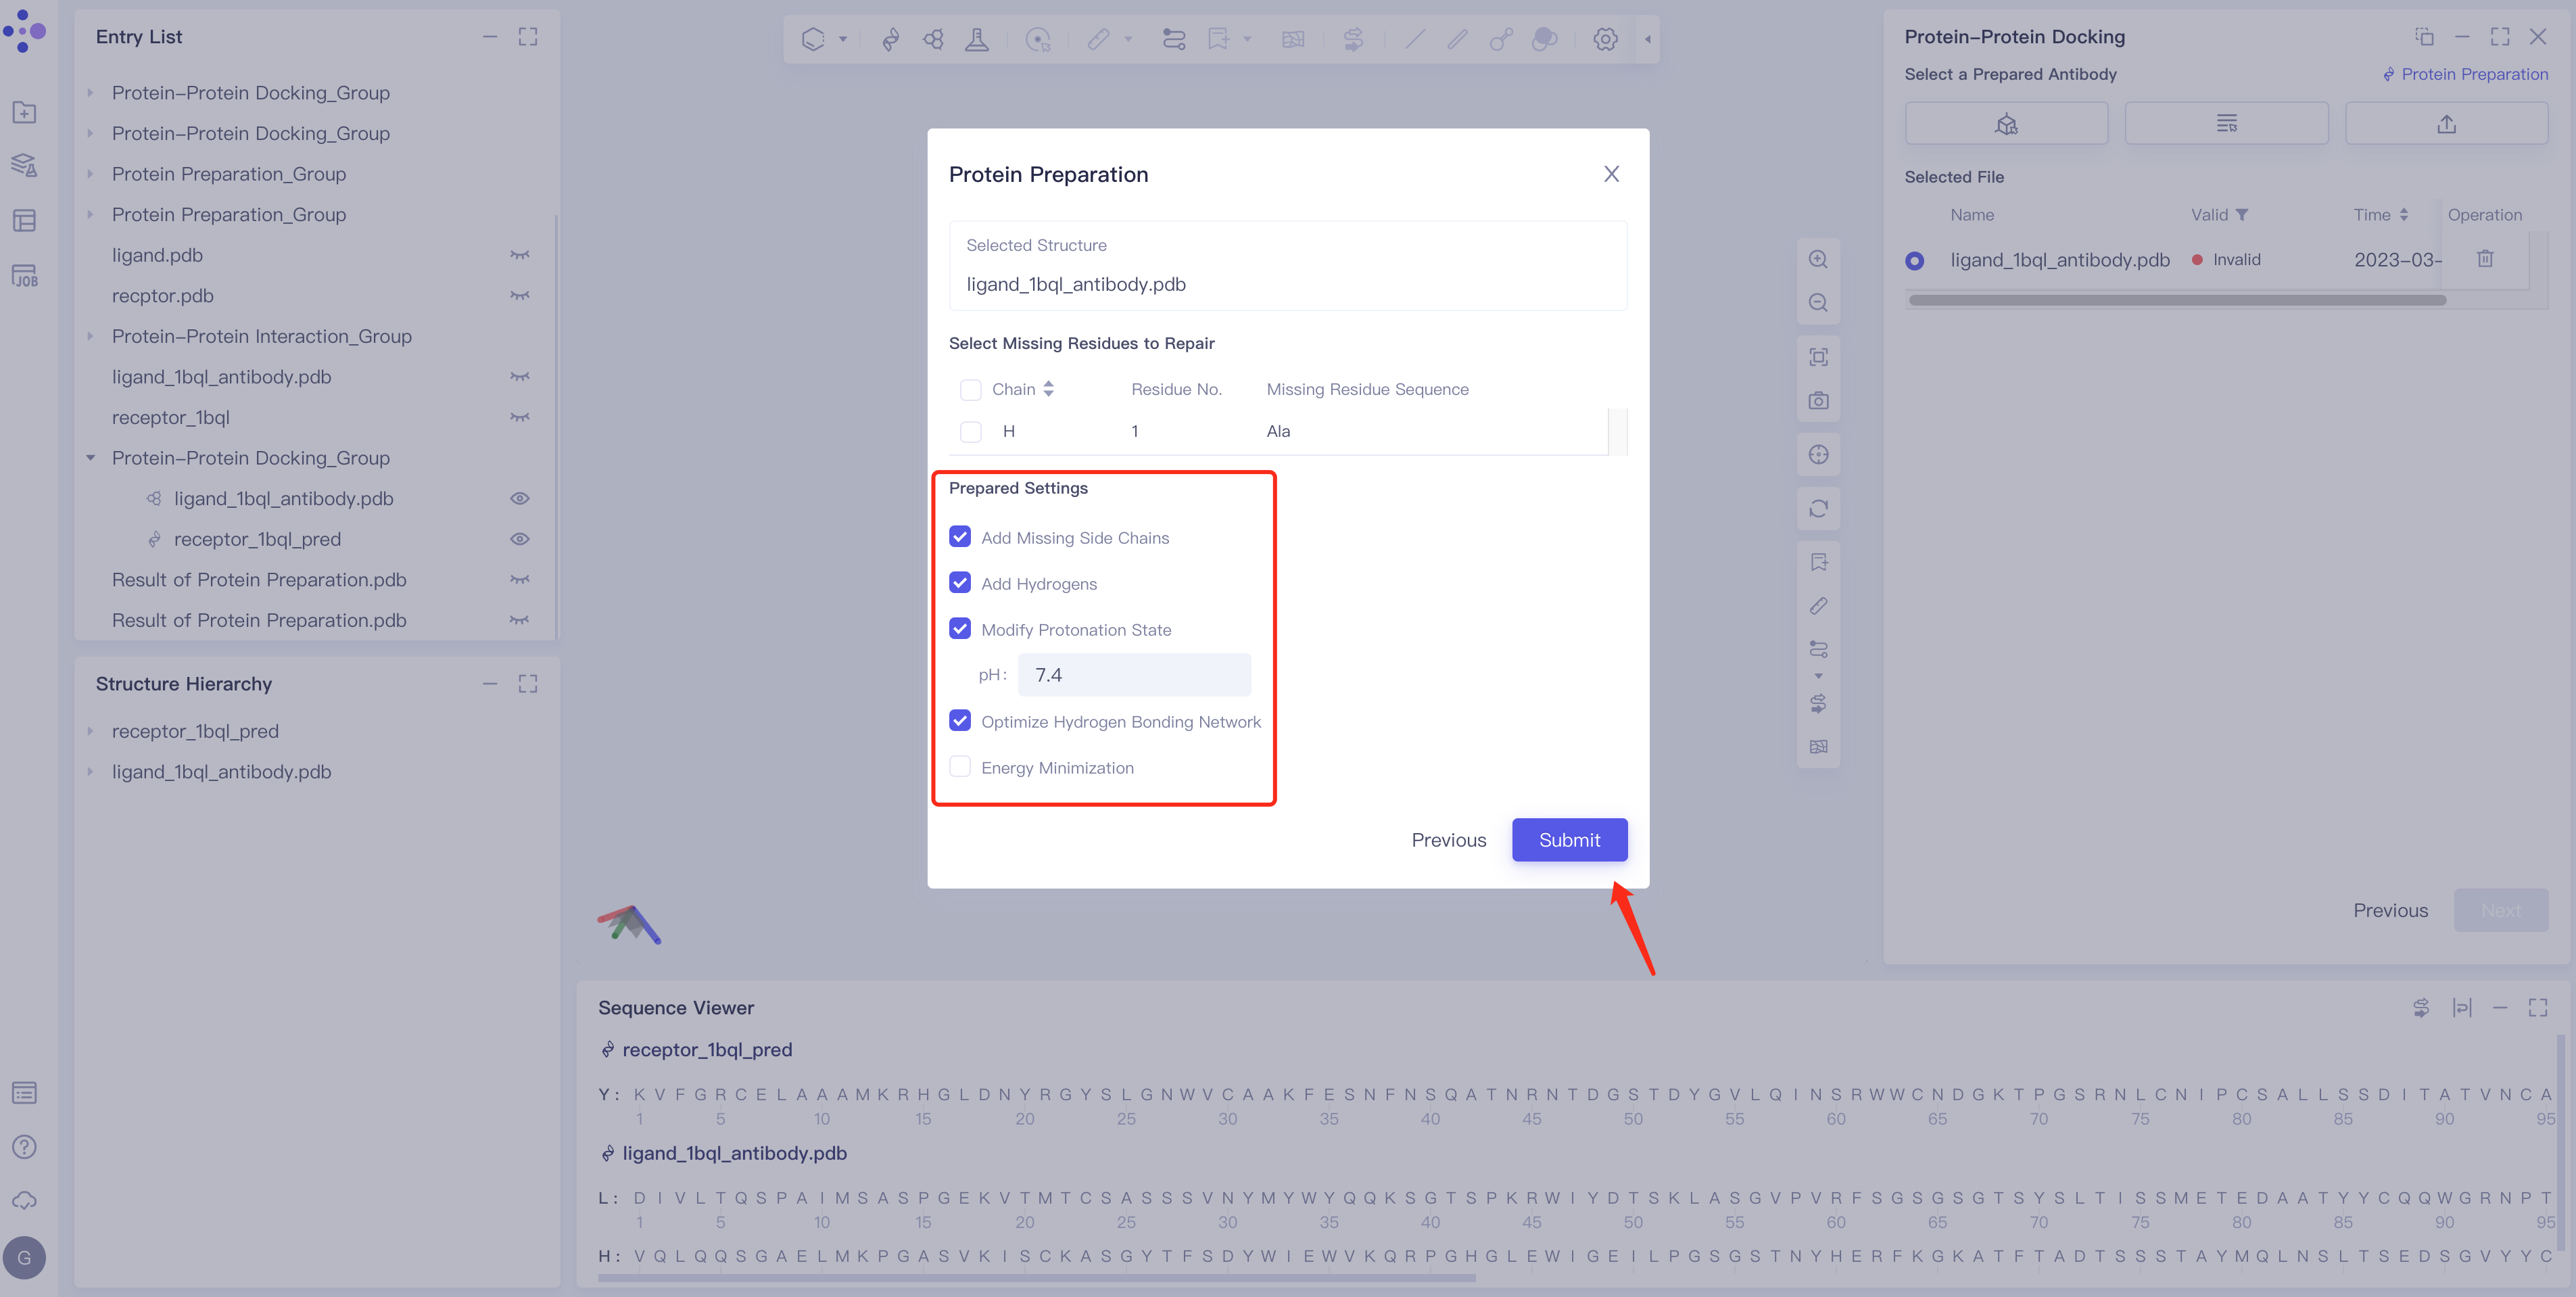This screenshot has width=2576, height=1297.
Task: Zoom in using the viewer magnifier plus icon
Action: coord(1818,259)
